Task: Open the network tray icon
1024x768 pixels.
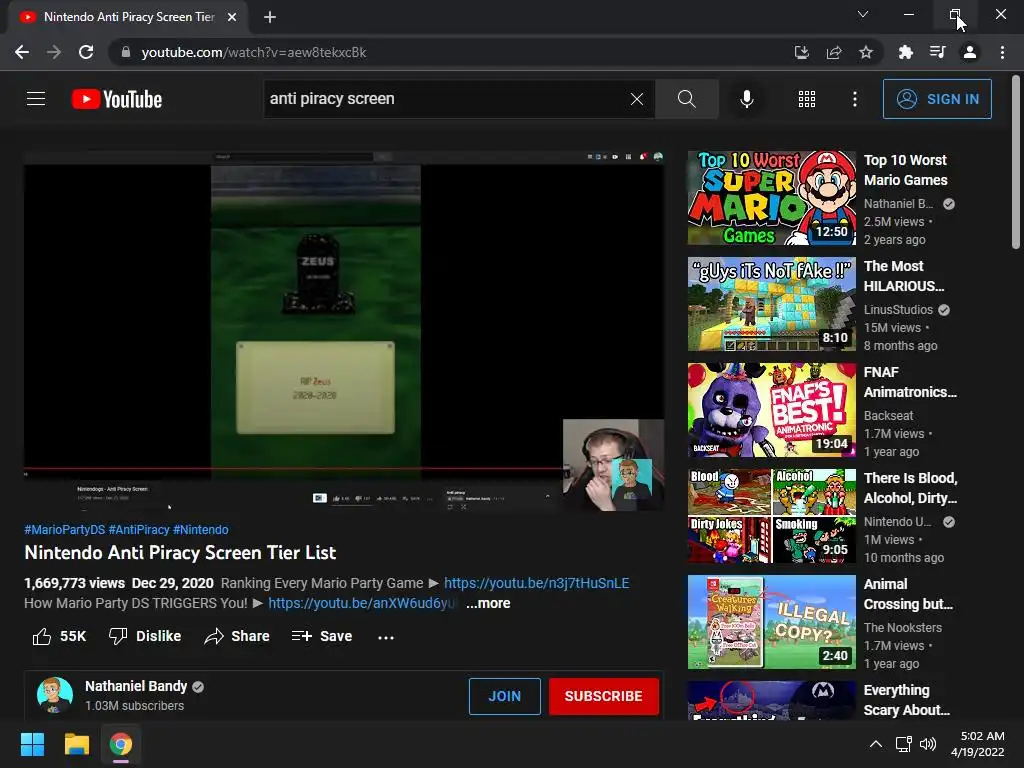Action: (x=903, y=744)
